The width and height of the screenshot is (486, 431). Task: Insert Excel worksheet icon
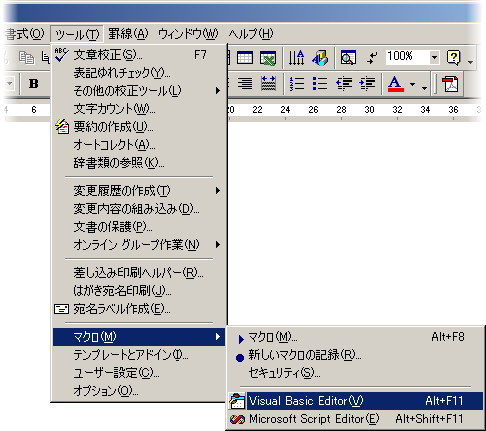tap(268, 58)
